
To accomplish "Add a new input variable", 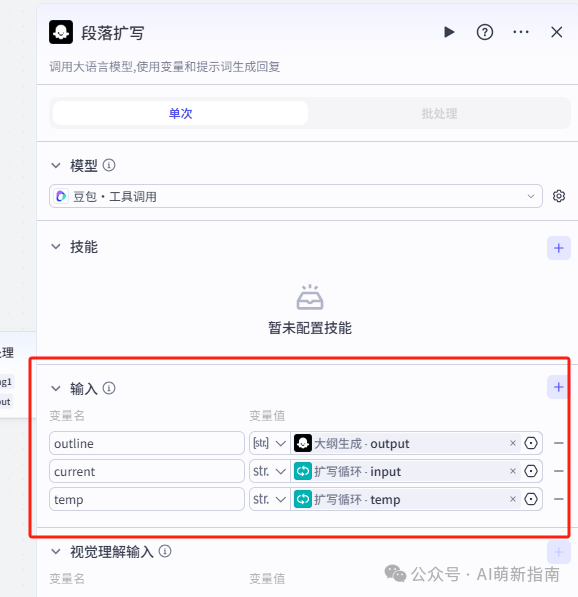I will point(559,387).
